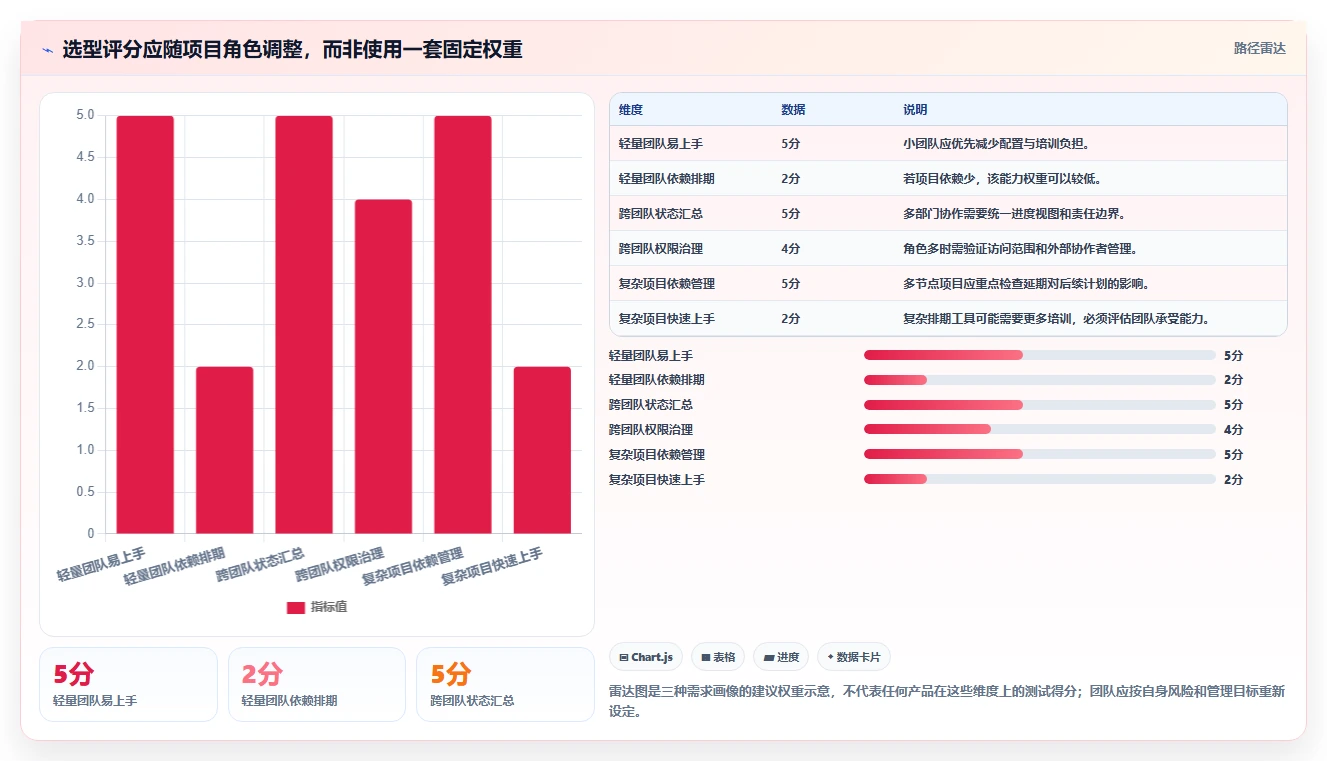This screenshot has width=1327, height=761.
Task: Click 小团队应优先减少配置与培训负担 description
Action: point(996,144)
